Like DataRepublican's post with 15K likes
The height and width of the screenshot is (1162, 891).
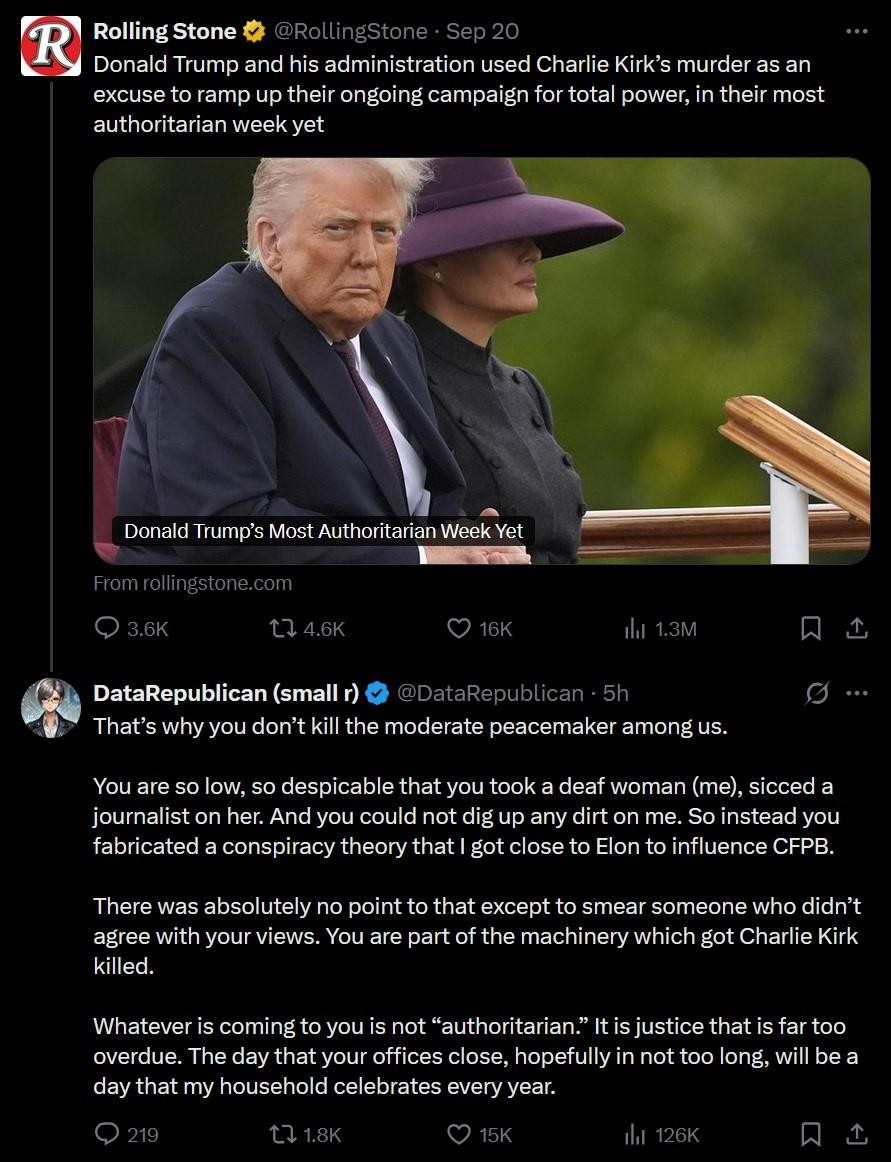coord(480,1135)
